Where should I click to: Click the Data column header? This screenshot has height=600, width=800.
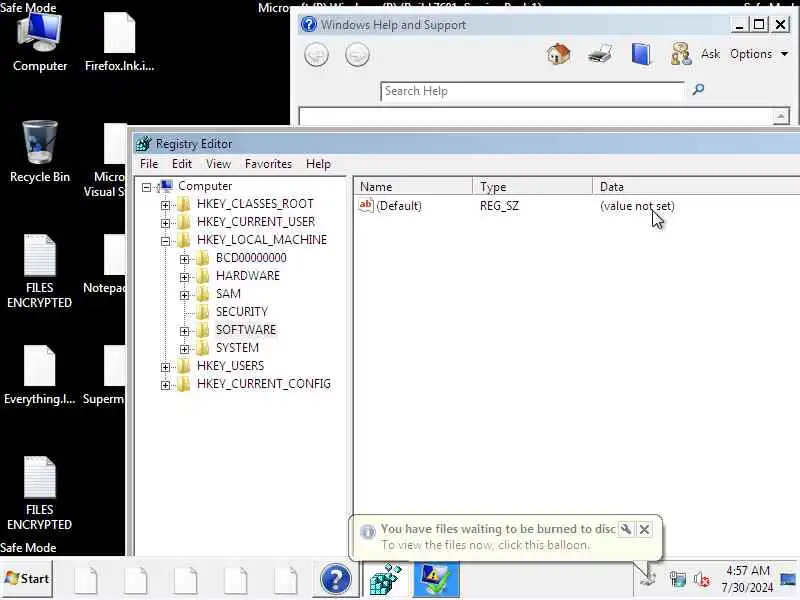click(696, 187)
